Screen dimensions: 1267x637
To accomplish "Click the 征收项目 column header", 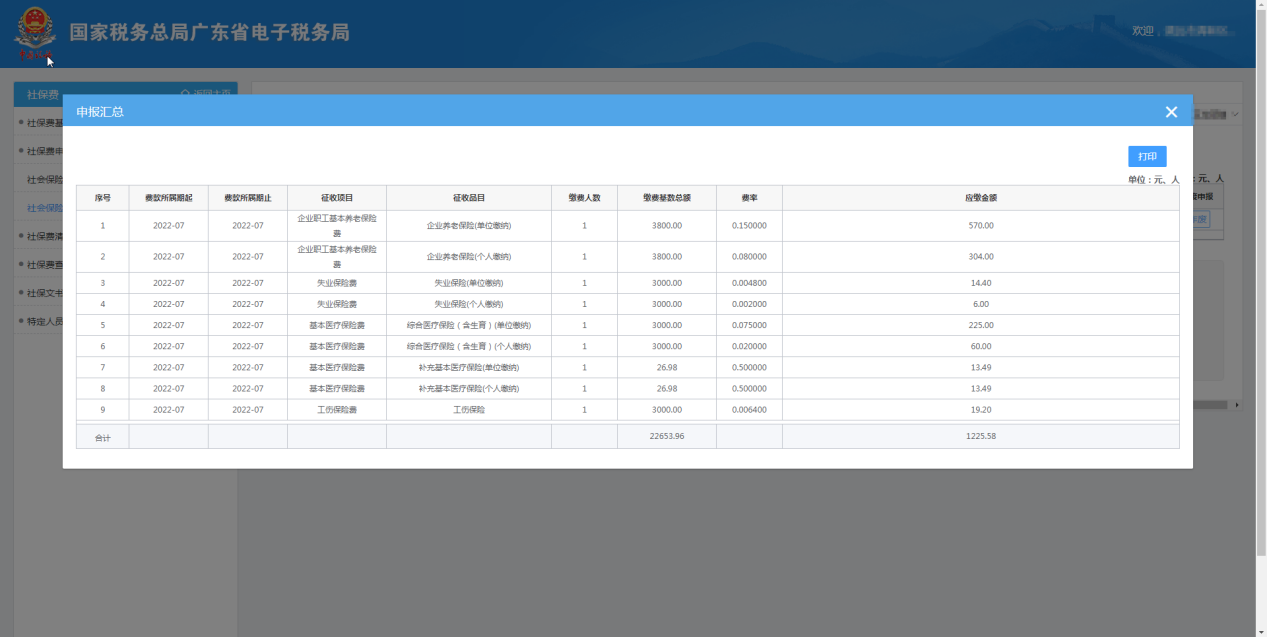I will [x=336, y=198].
